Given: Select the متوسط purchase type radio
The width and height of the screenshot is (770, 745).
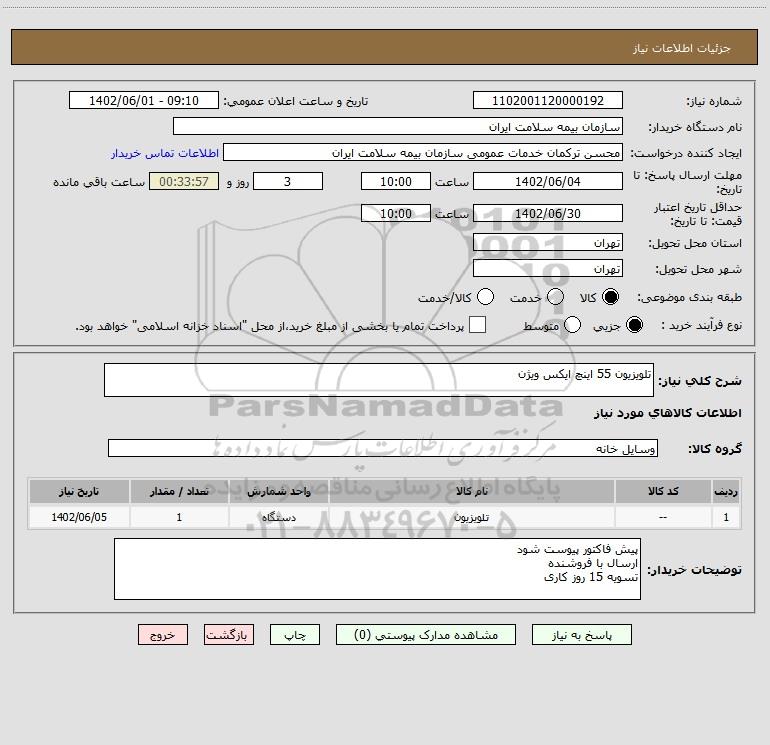Looking at the screenshot, I should 572,325.
